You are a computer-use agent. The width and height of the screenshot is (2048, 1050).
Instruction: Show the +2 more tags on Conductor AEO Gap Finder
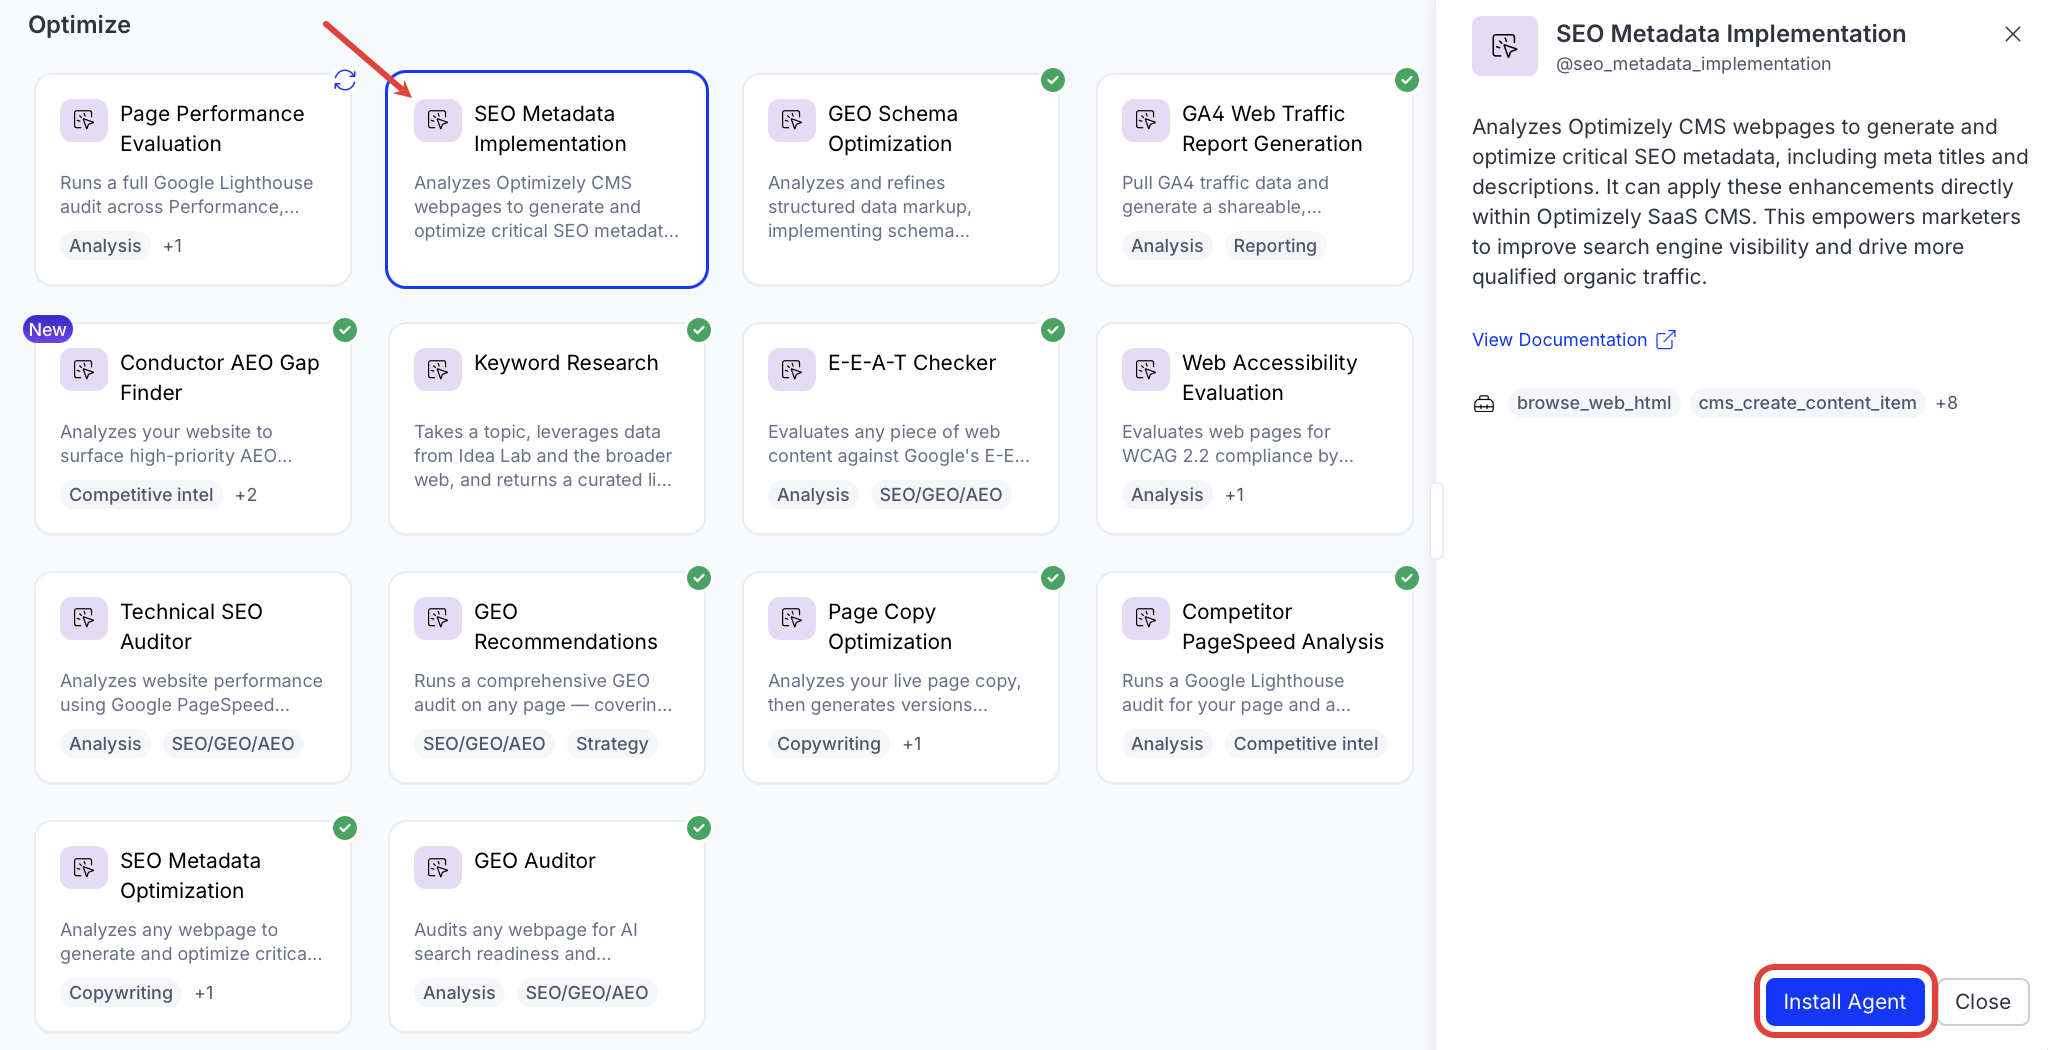tap(246, 495)
